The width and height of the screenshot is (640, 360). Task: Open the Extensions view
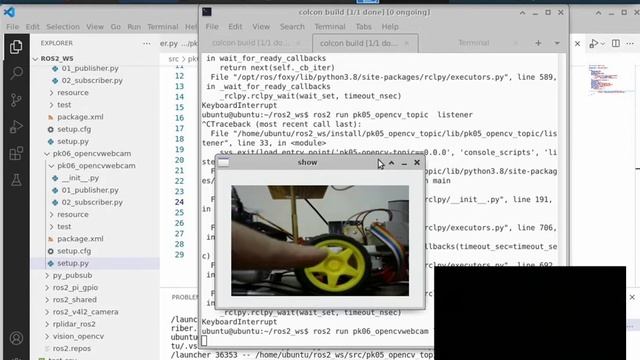pyautogui.click(x=16, y=153)
